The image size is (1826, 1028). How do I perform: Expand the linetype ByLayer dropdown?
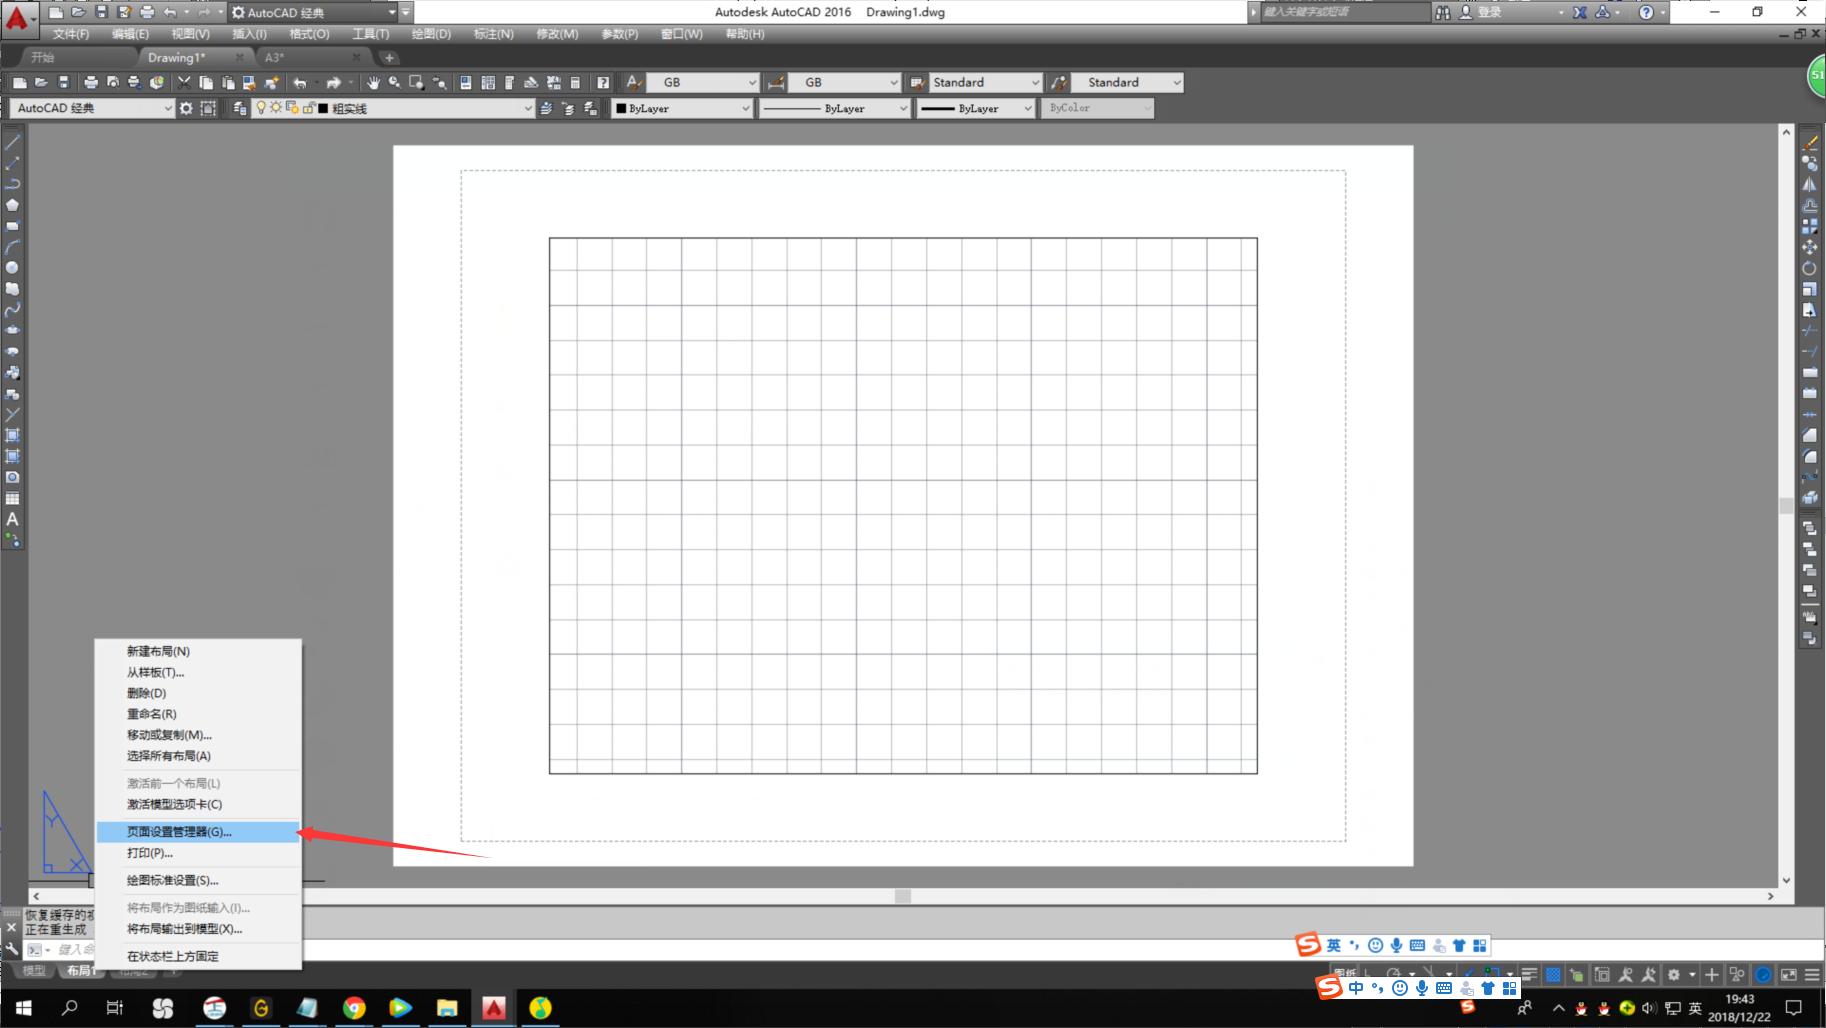(x=834, y=108)
